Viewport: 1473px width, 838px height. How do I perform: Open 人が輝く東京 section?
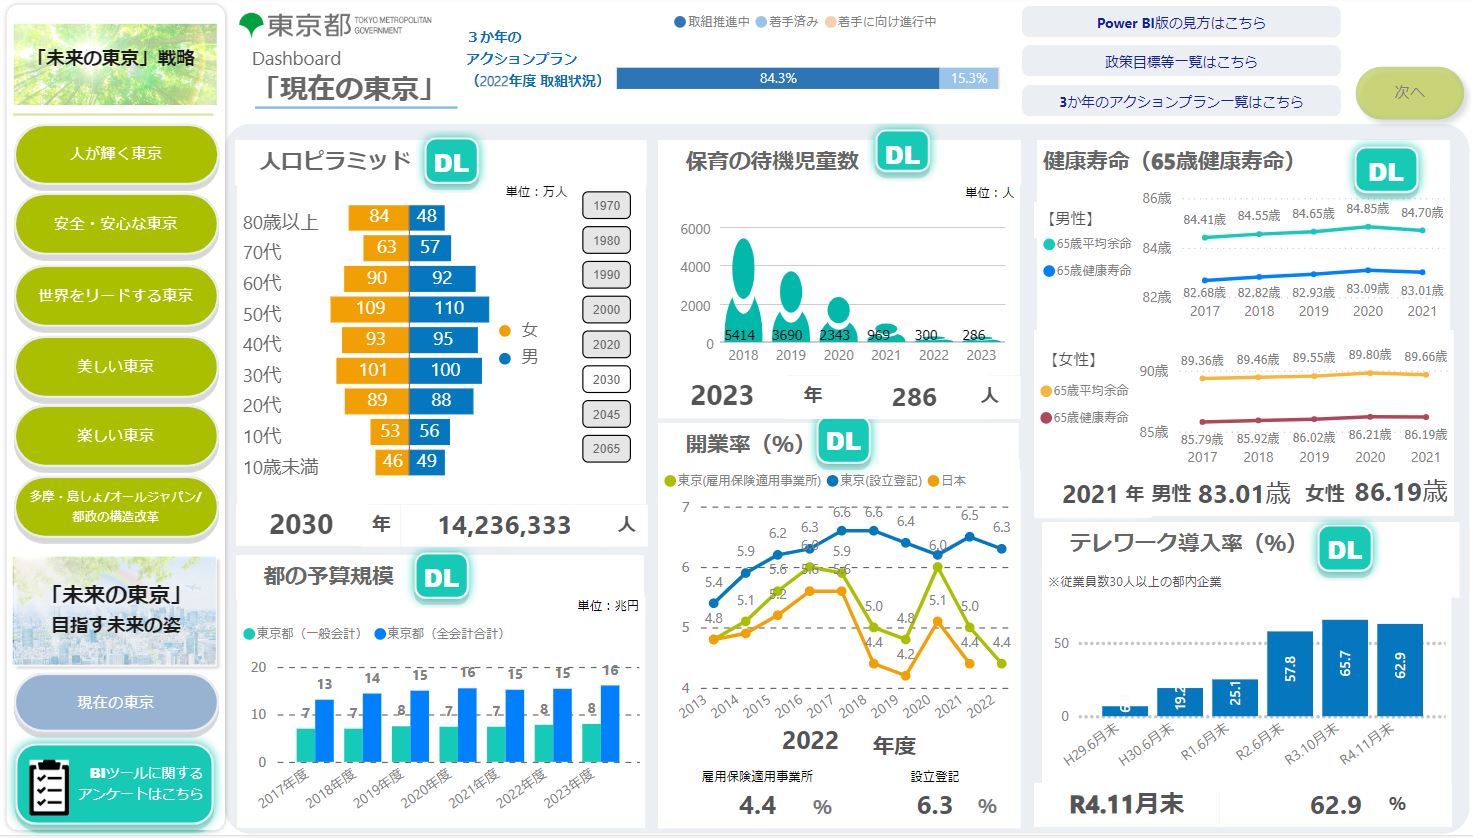coord(116,154)
